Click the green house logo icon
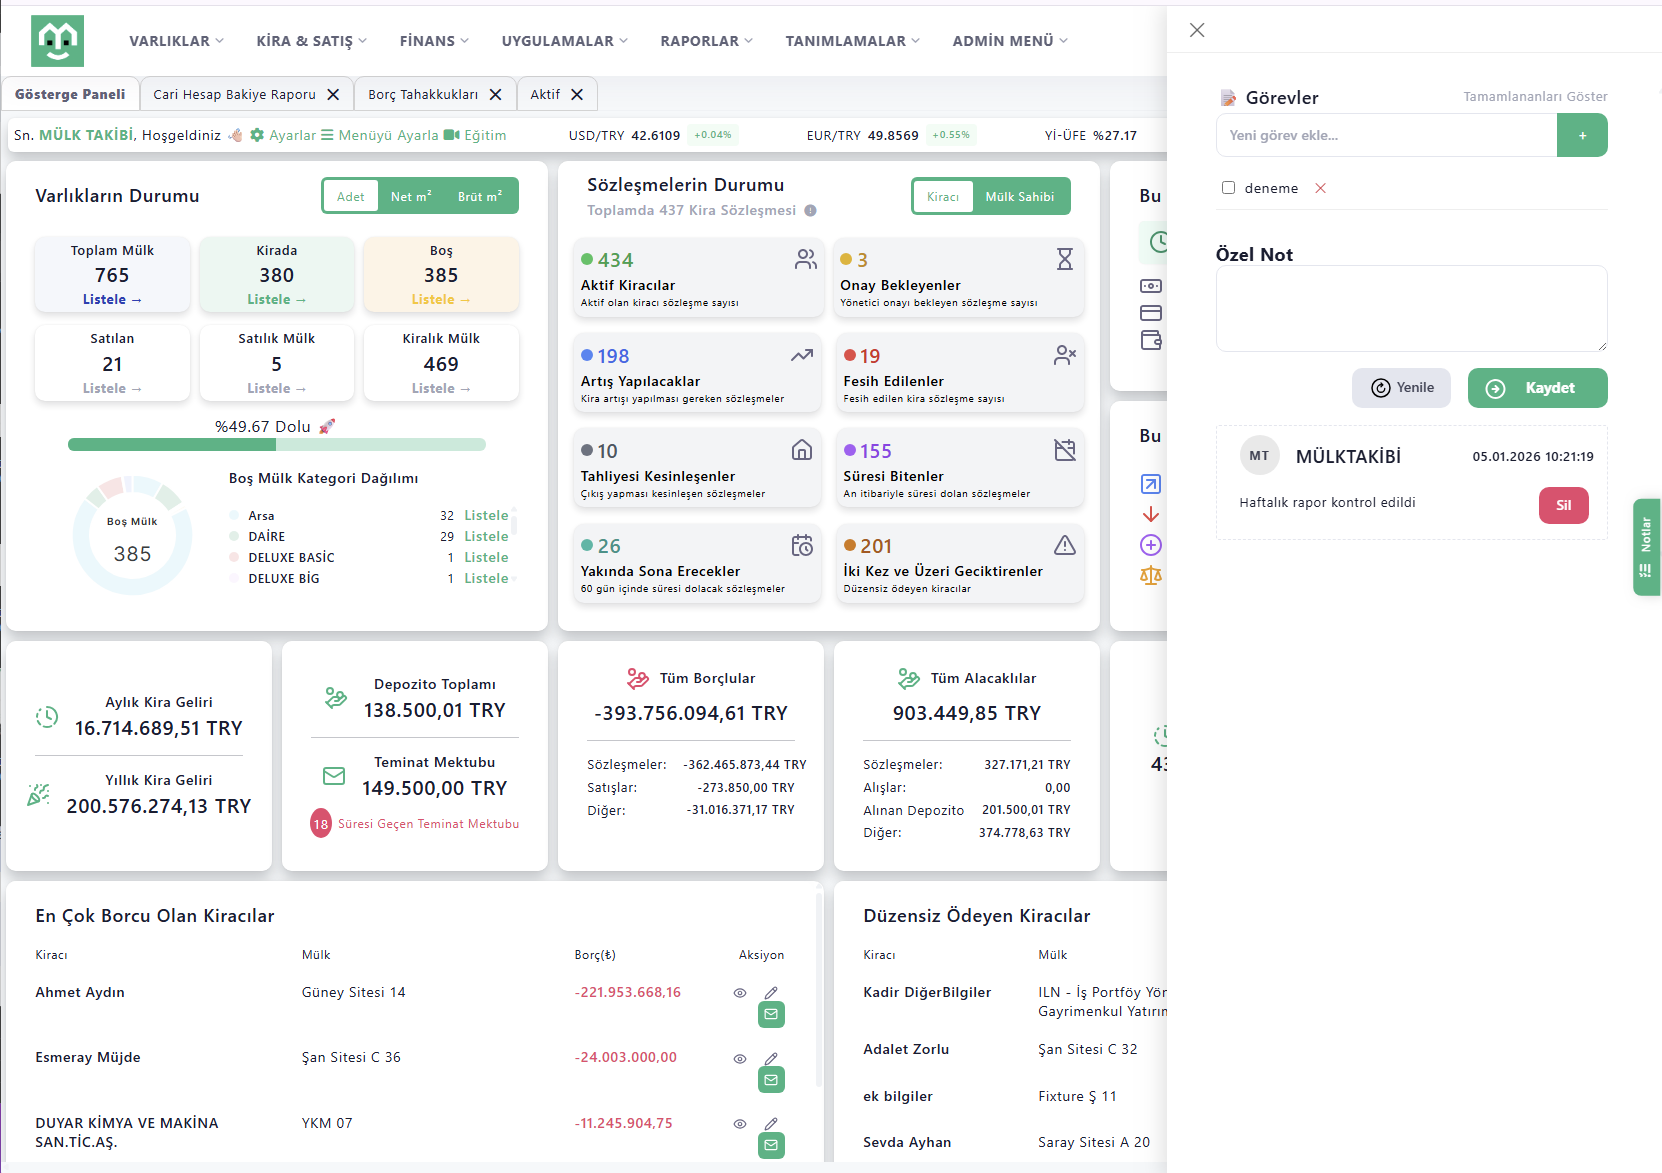1662x1173 pixels. (x=57, y=41)
